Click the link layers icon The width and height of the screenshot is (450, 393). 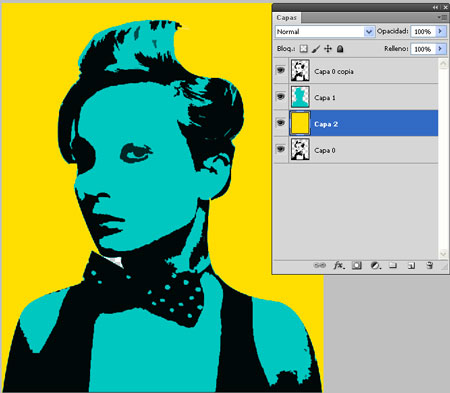pyautogui.click(x=320, y=265)
